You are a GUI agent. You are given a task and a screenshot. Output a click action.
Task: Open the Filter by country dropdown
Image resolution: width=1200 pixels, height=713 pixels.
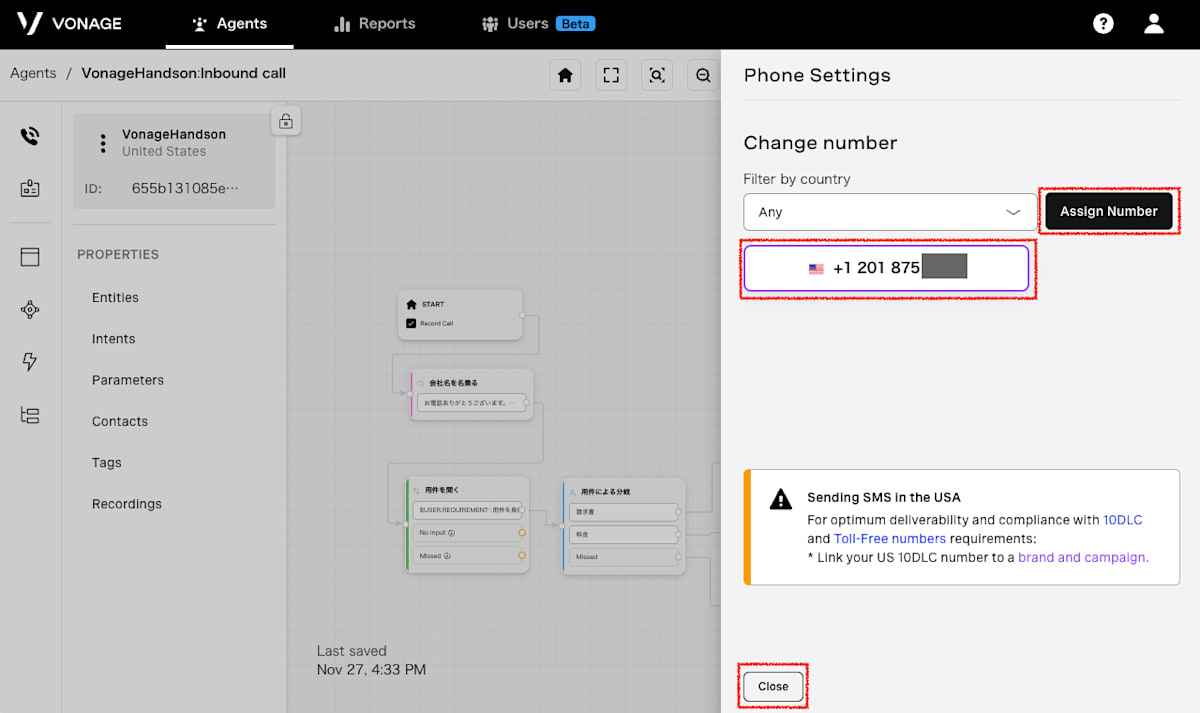point(890,212)
